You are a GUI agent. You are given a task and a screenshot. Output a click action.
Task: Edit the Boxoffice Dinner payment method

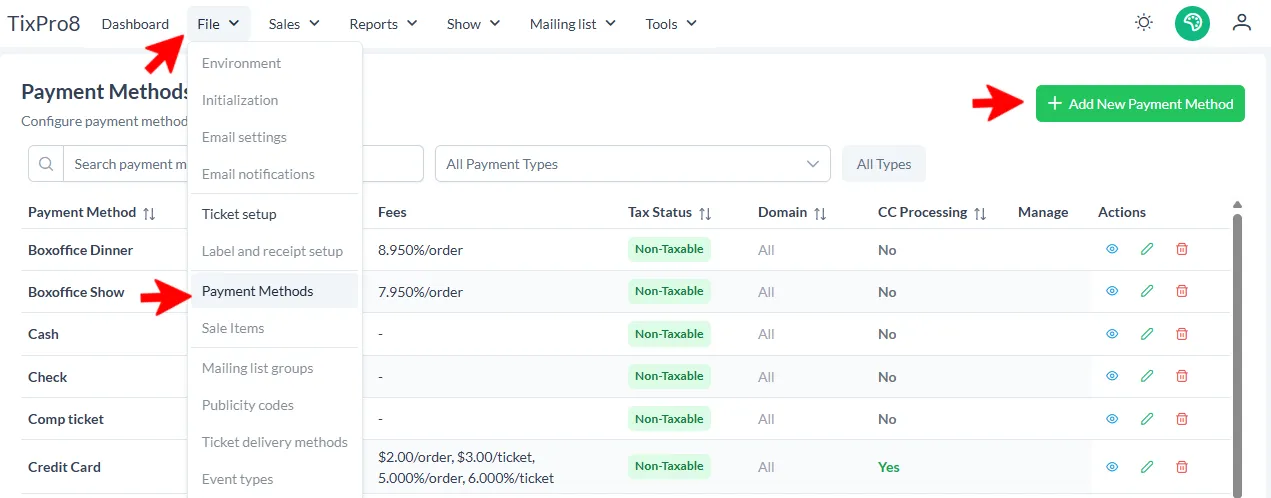[x=1147, y=249]
